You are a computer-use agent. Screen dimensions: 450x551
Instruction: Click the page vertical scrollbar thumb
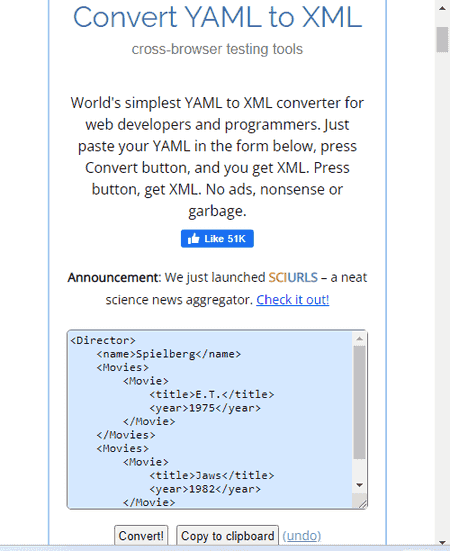[x=442, y=40]
